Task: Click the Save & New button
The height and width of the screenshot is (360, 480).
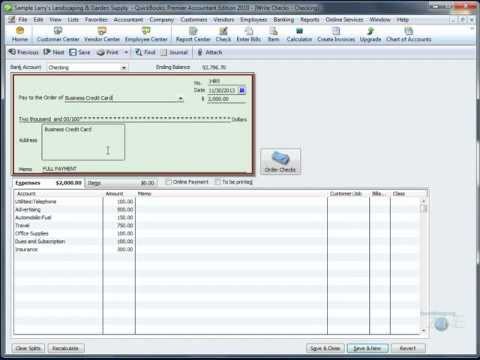Action: coord(367,348)
